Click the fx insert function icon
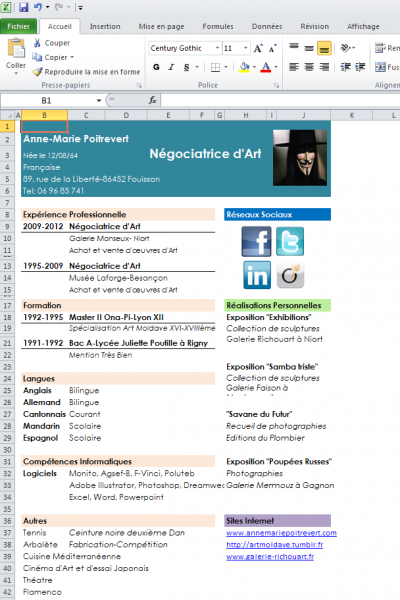This screenshot has height=600, width=400. tap(152, 100)
